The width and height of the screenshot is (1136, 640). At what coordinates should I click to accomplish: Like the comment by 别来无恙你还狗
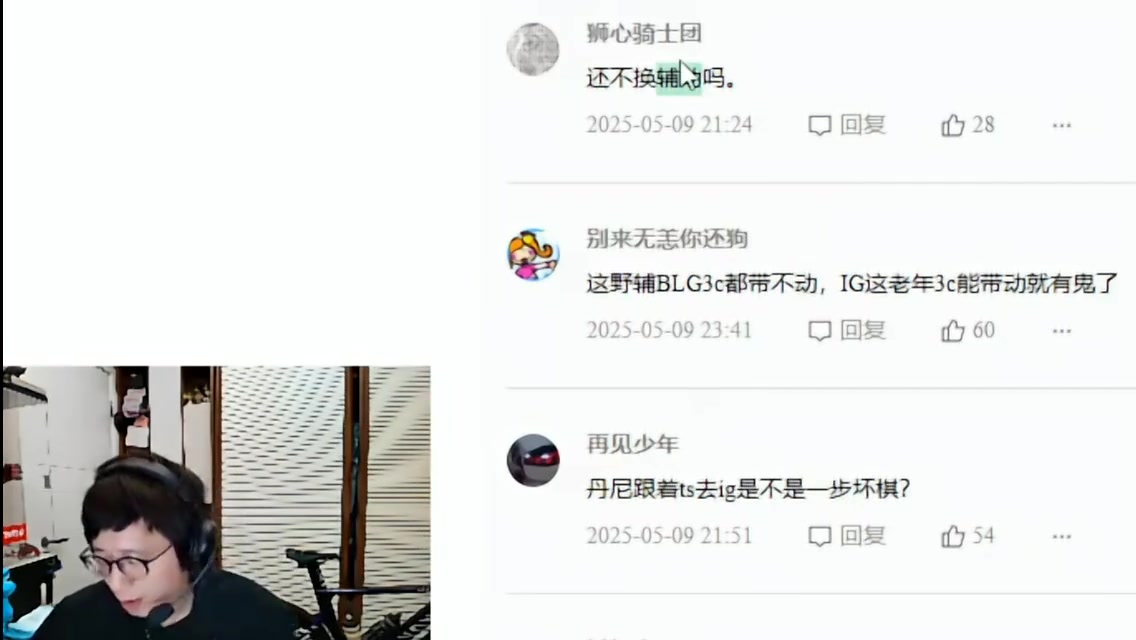pos(953,331)
